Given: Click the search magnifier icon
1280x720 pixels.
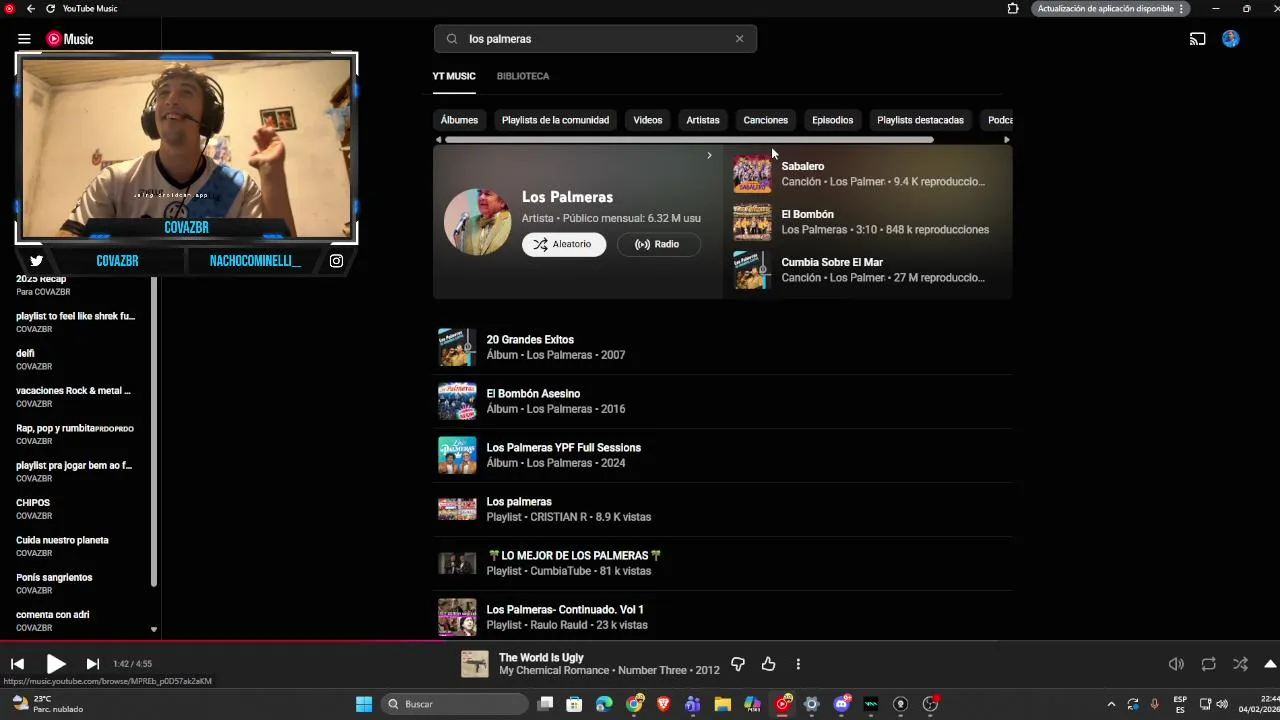Looking at the screenshot, I should click(452, 39).
